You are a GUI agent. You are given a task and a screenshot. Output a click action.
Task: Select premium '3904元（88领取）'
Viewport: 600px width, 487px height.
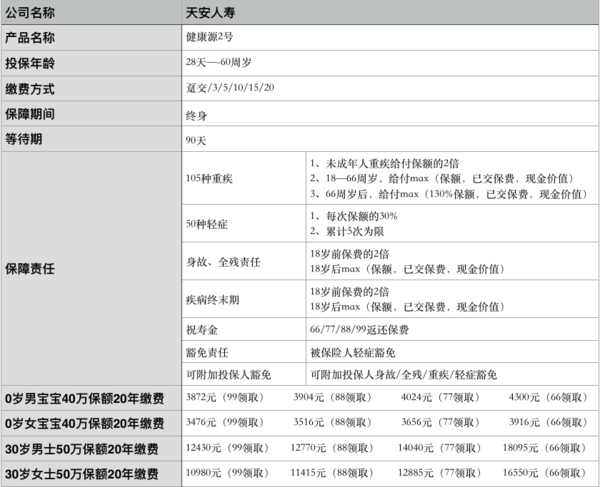[333, 397]
